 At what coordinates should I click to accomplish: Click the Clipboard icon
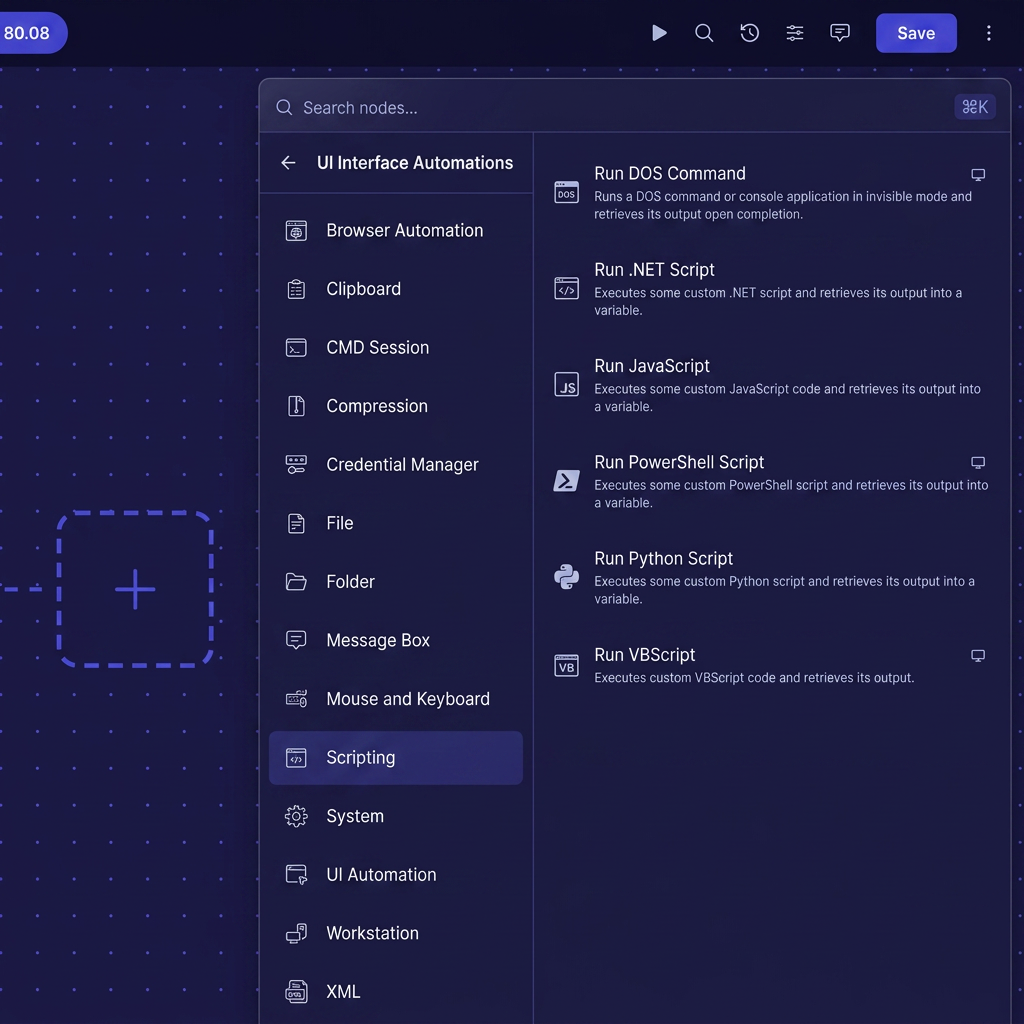pos(296,289)
